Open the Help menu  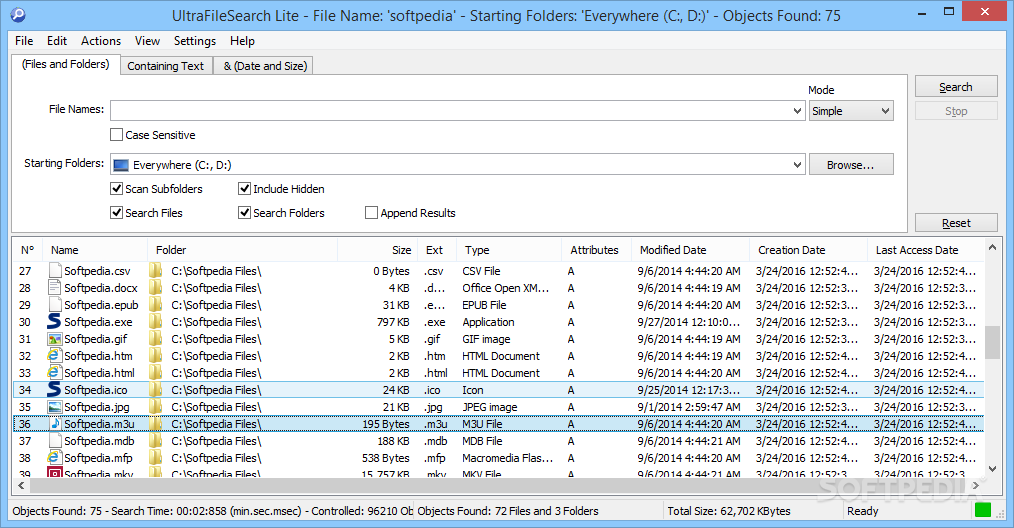tap(243, 41)
